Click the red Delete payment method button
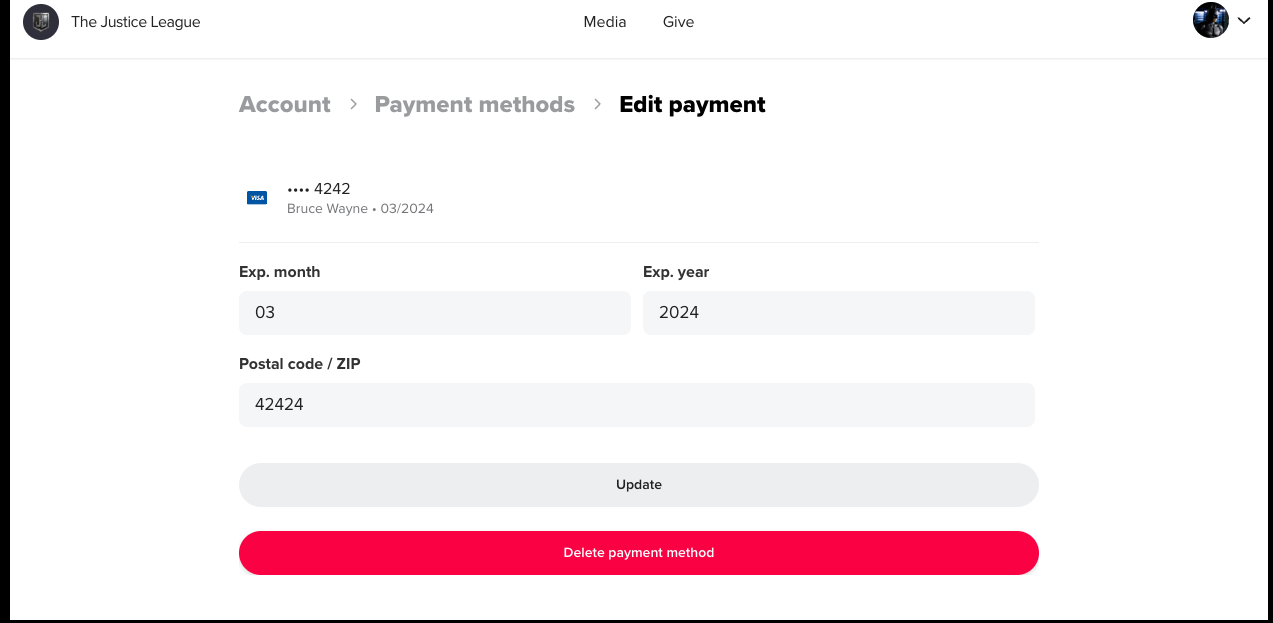Image resolution: width=1273 pixels, height=623 pixels. 638,553
